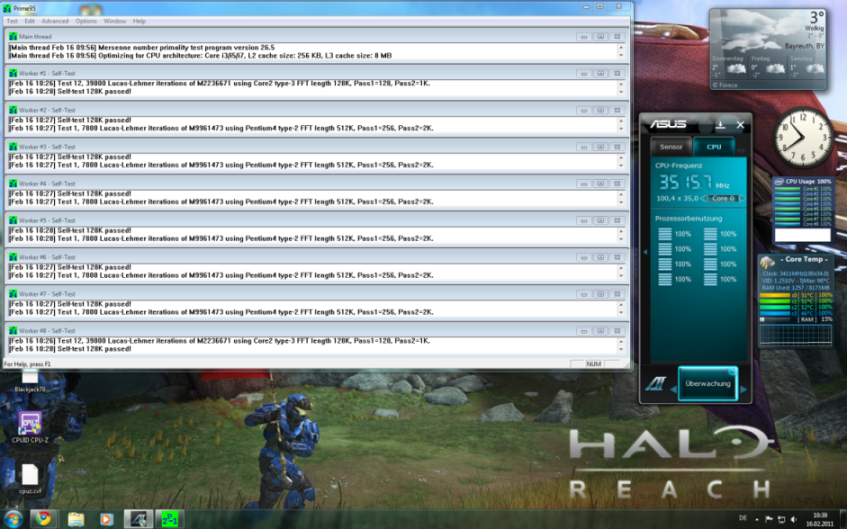
Task: Select the CPU tab in ASUS monitor
Action: click(714, 146)
